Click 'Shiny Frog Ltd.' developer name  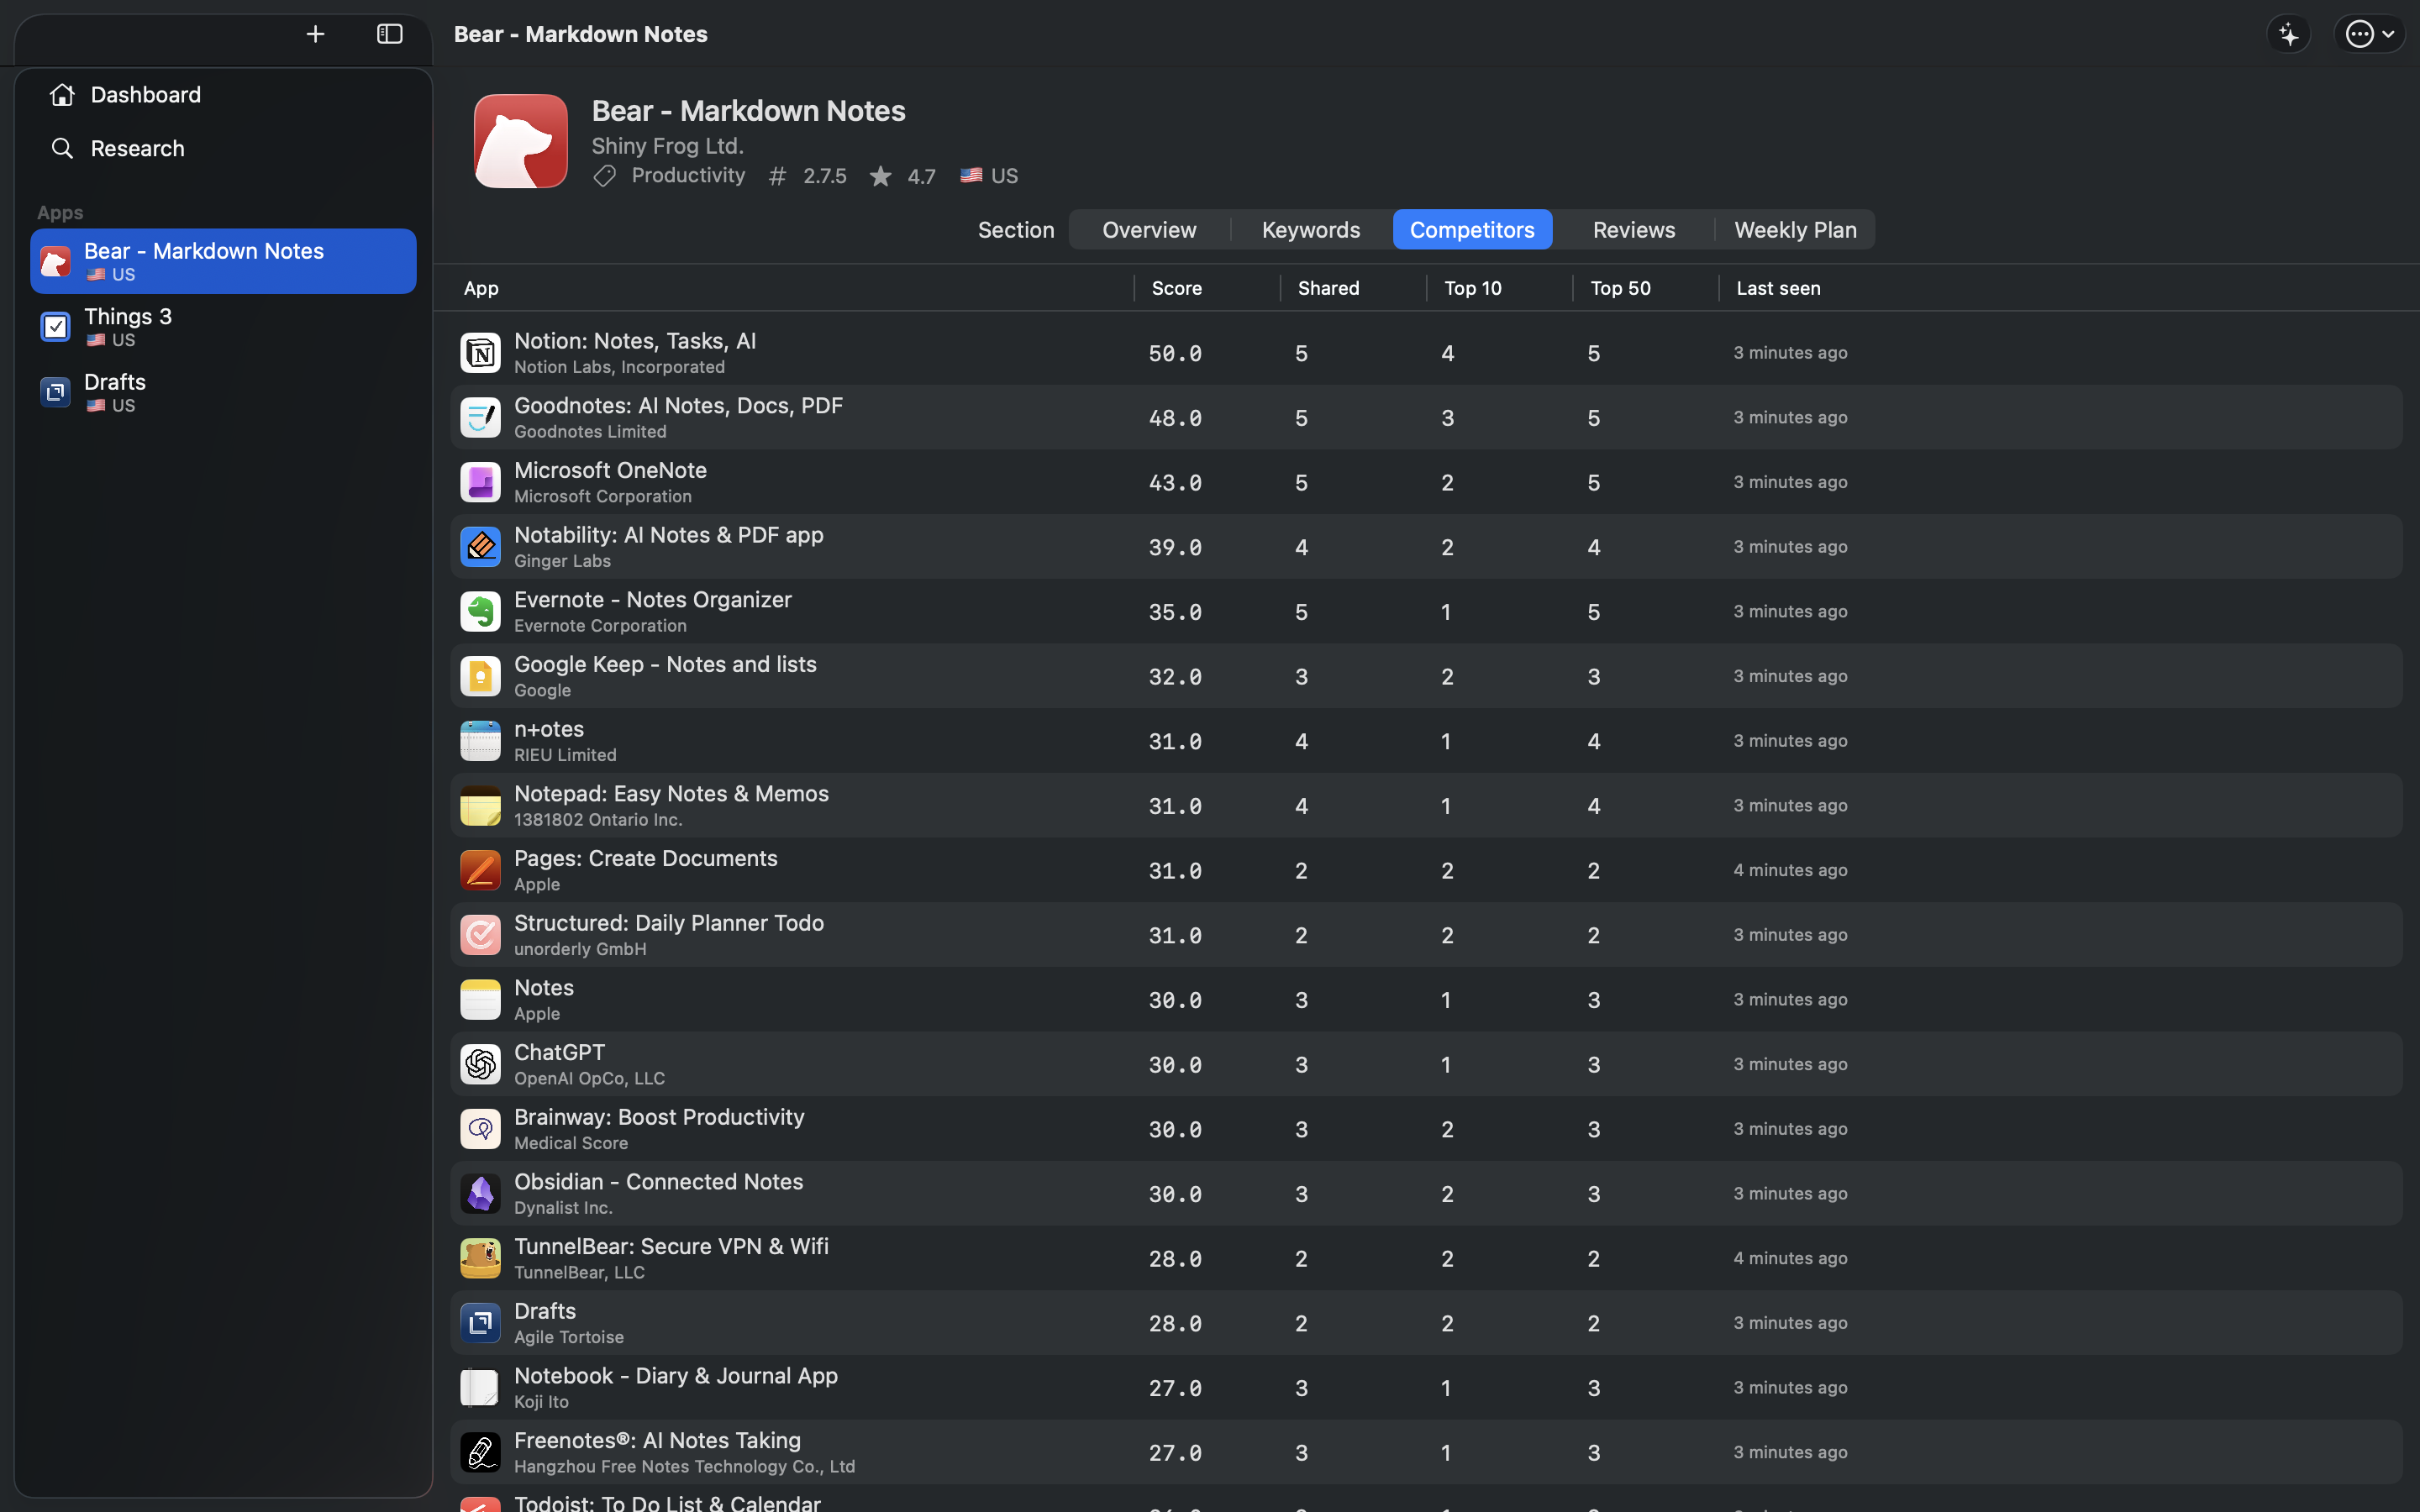(667, 146)
